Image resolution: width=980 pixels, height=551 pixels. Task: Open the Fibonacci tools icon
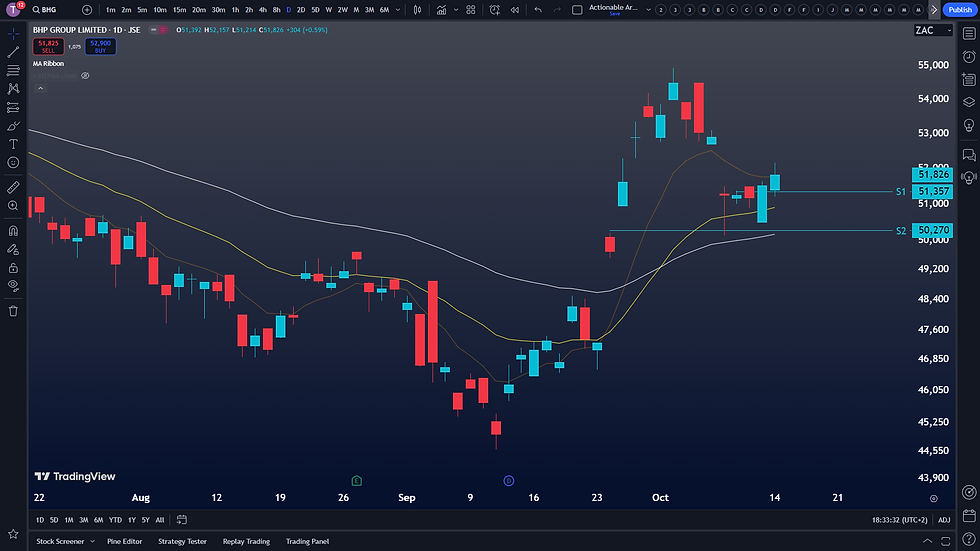pyautogui.click(x=13, y=70)
